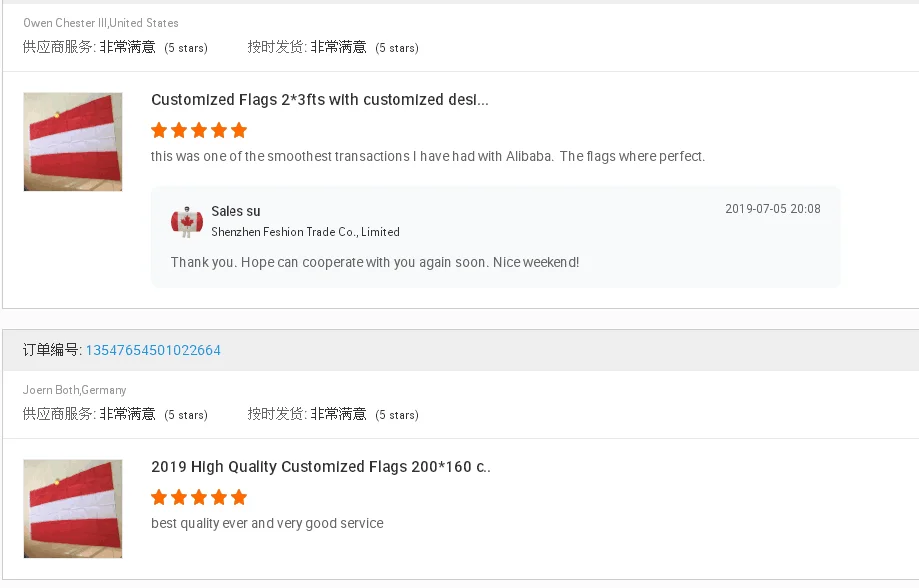Click 供应商服务 rating under Joern Both
Screen dimensions: 919x588
[115, 414]
